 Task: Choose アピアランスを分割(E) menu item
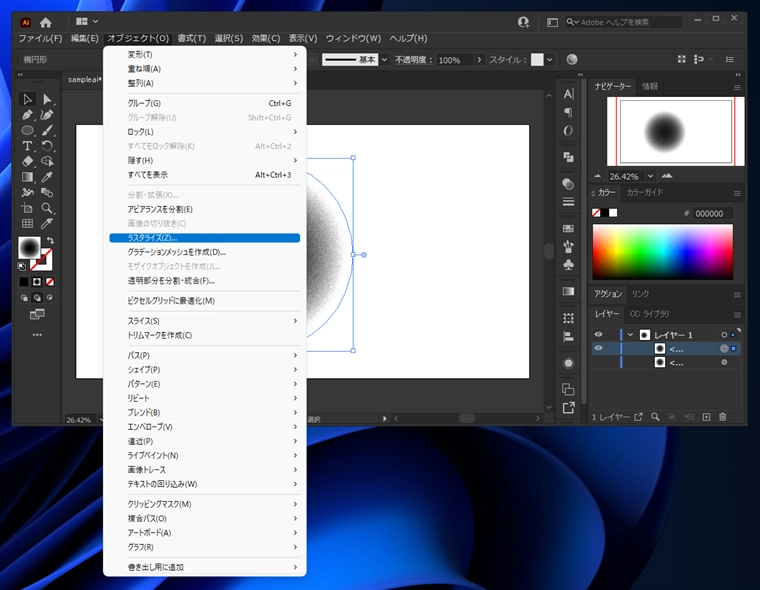205,209
